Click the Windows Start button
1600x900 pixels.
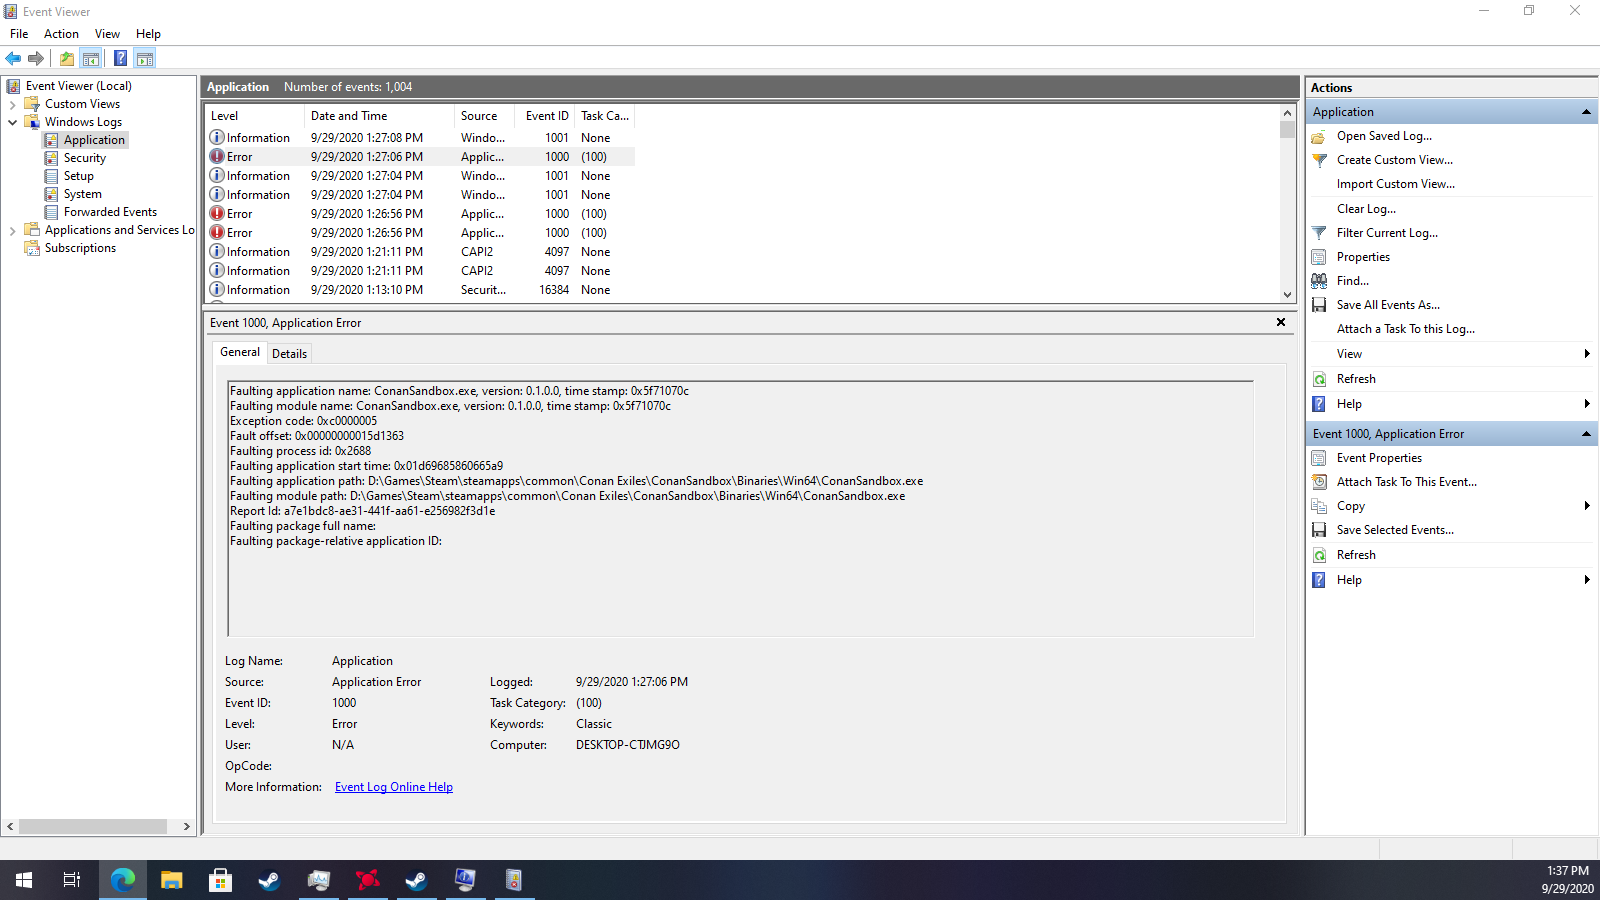24,880
